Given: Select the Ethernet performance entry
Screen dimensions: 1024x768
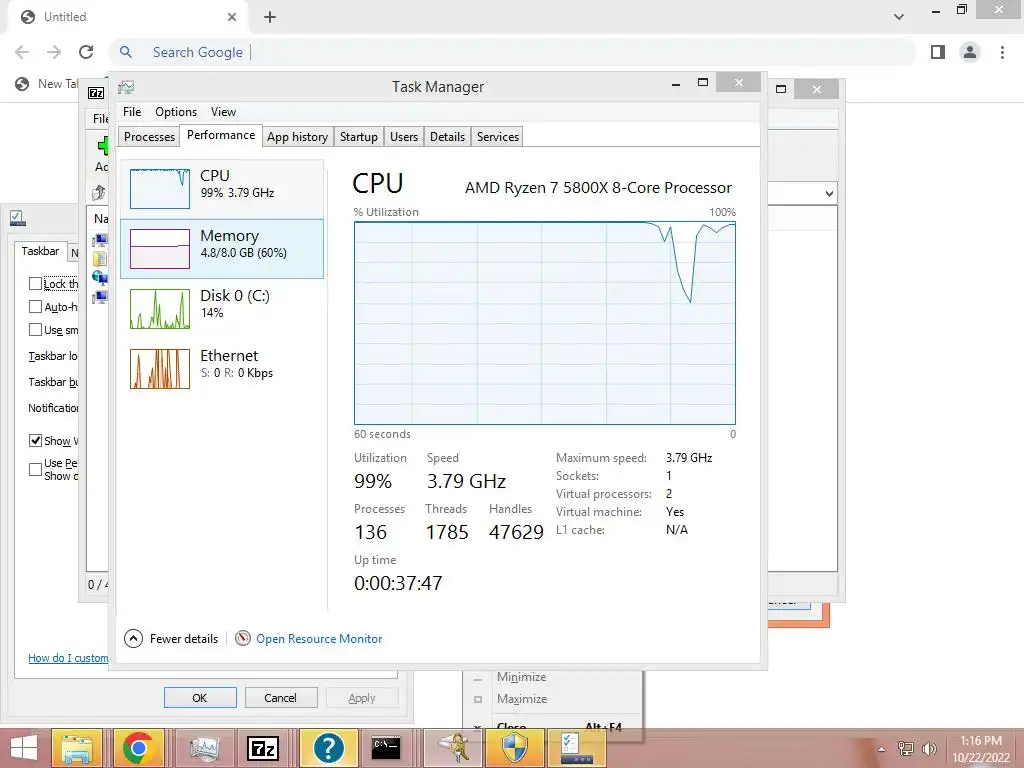Looking at the screenshot, I should coord(222,368).
